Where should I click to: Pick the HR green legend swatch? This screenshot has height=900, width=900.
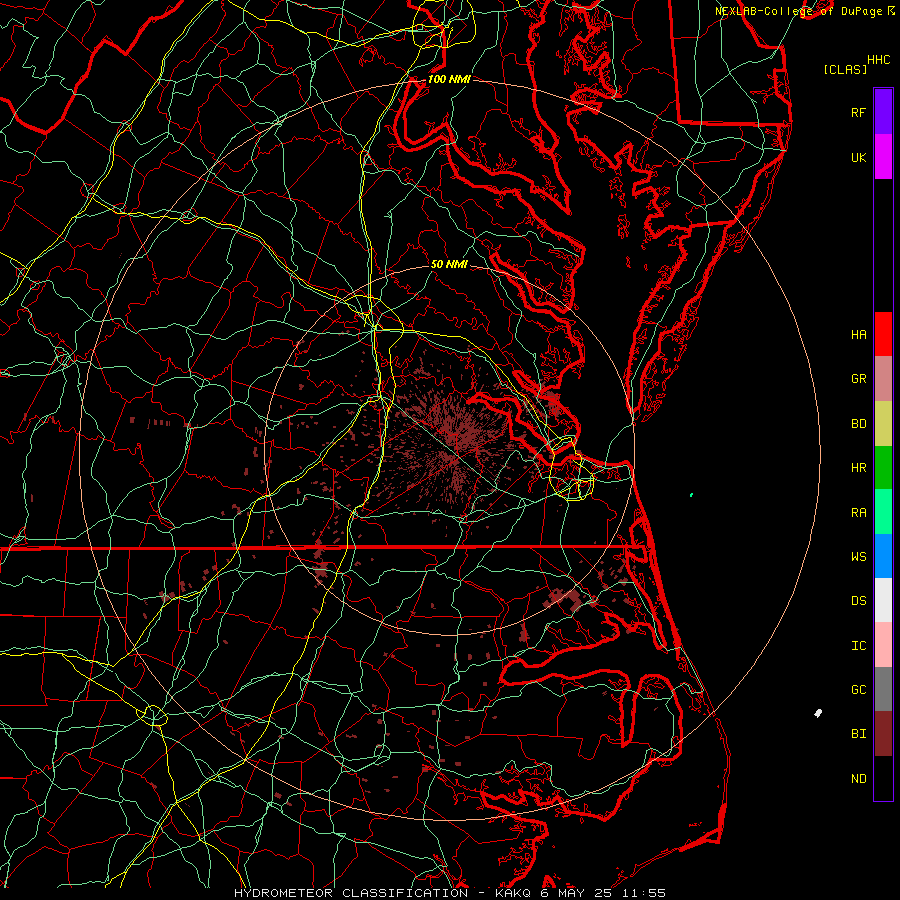[883, 468]
